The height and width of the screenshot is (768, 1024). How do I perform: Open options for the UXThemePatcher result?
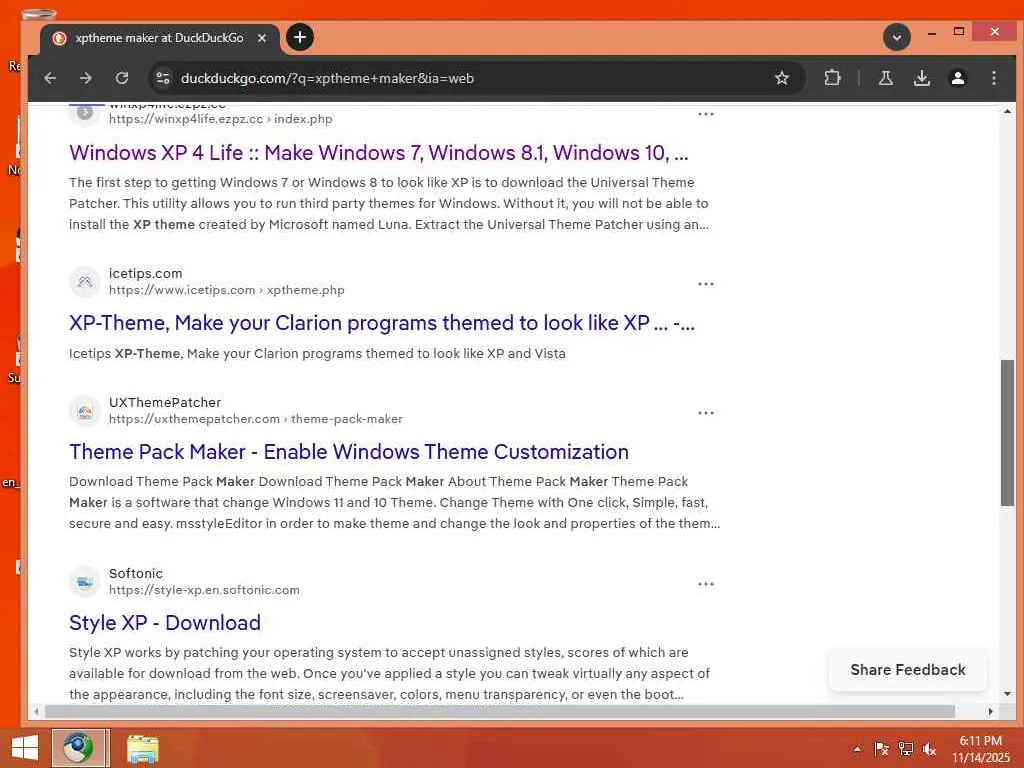click(x=705, y=413)
